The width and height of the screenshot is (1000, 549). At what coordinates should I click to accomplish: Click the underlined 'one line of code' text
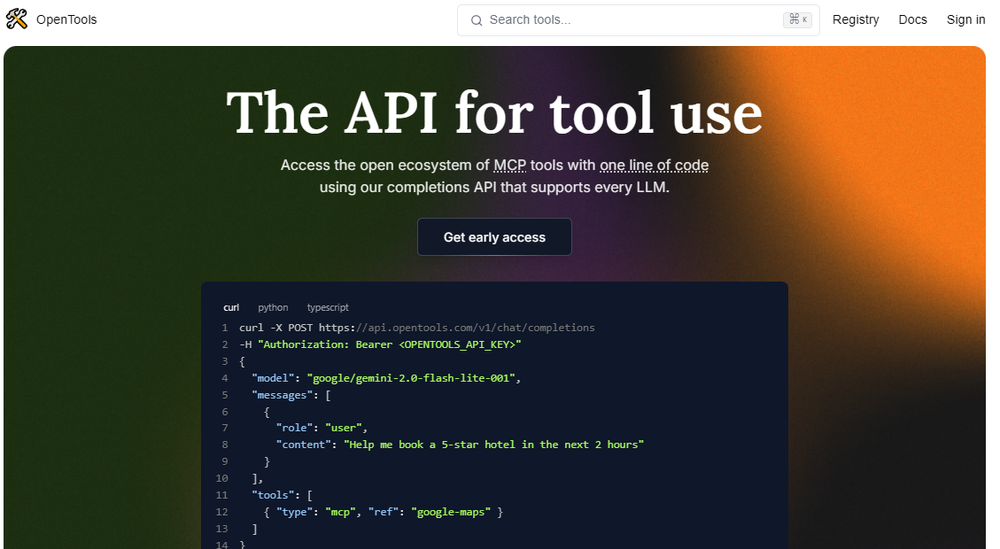pyautogui.click(x=654, y=165)
